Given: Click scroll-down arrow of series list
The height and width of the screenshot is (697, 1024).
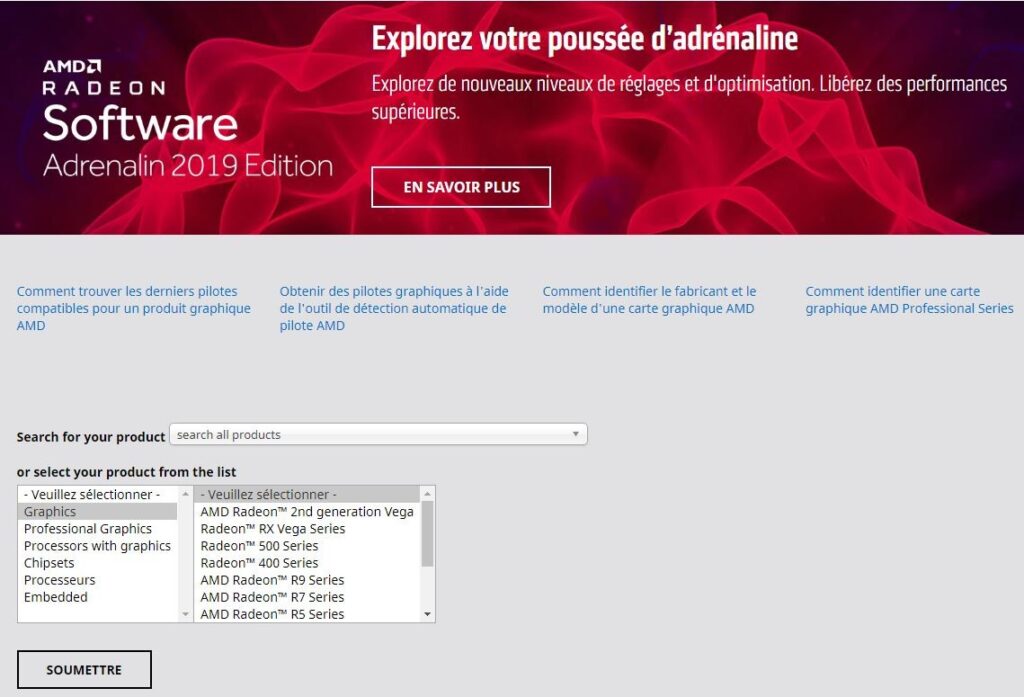Looking at the screenshot, I should (x=428, y=614).
